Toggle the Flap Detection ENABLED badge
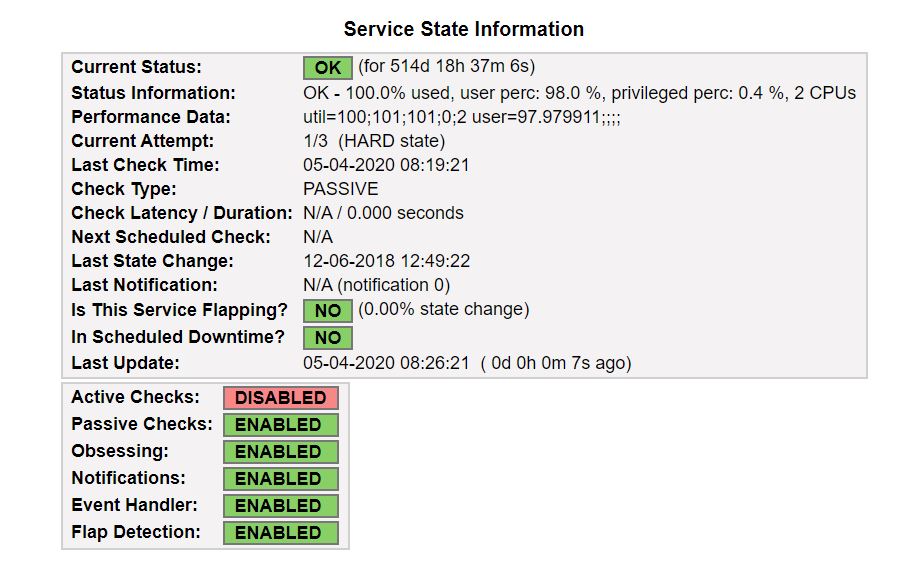The image size is (905, 563). pyautogui.click(x=280, y=533)
